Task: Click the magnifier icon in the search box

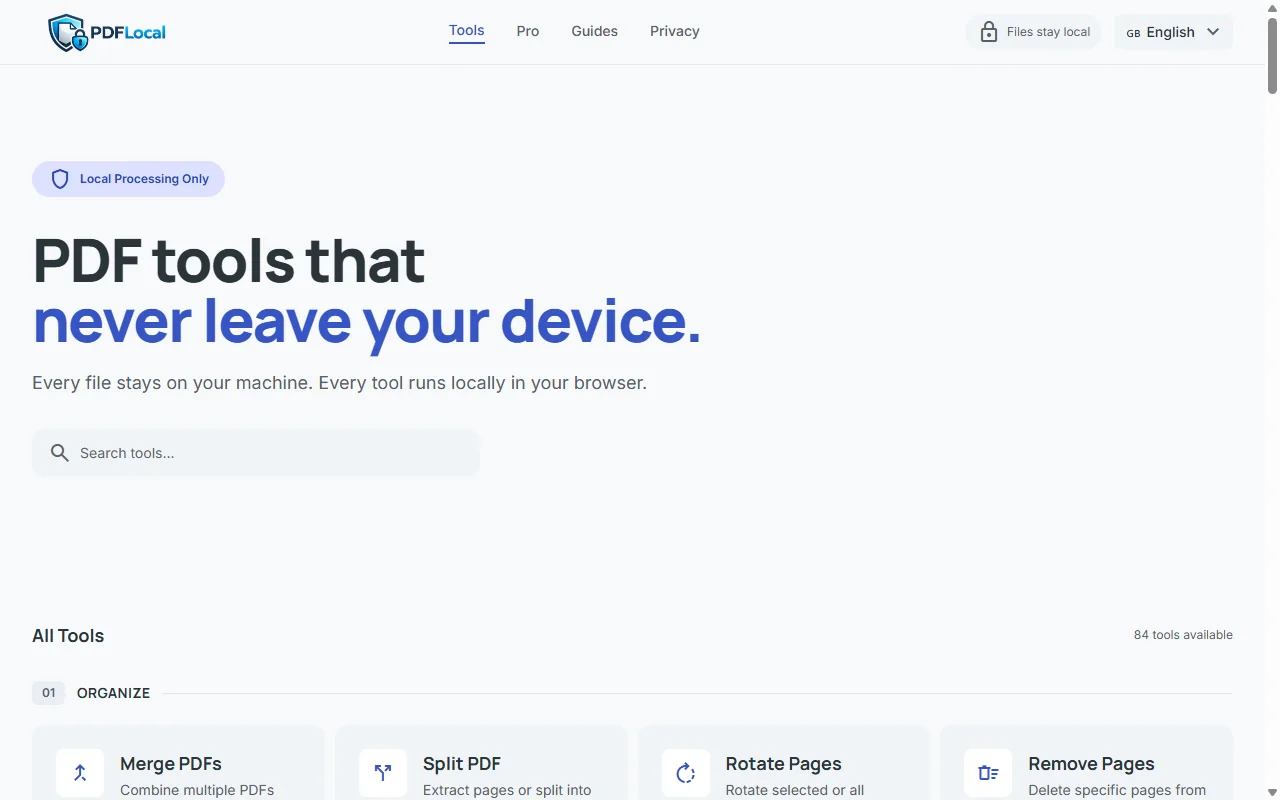Action: pyautogui.click(x=60, y=453)
